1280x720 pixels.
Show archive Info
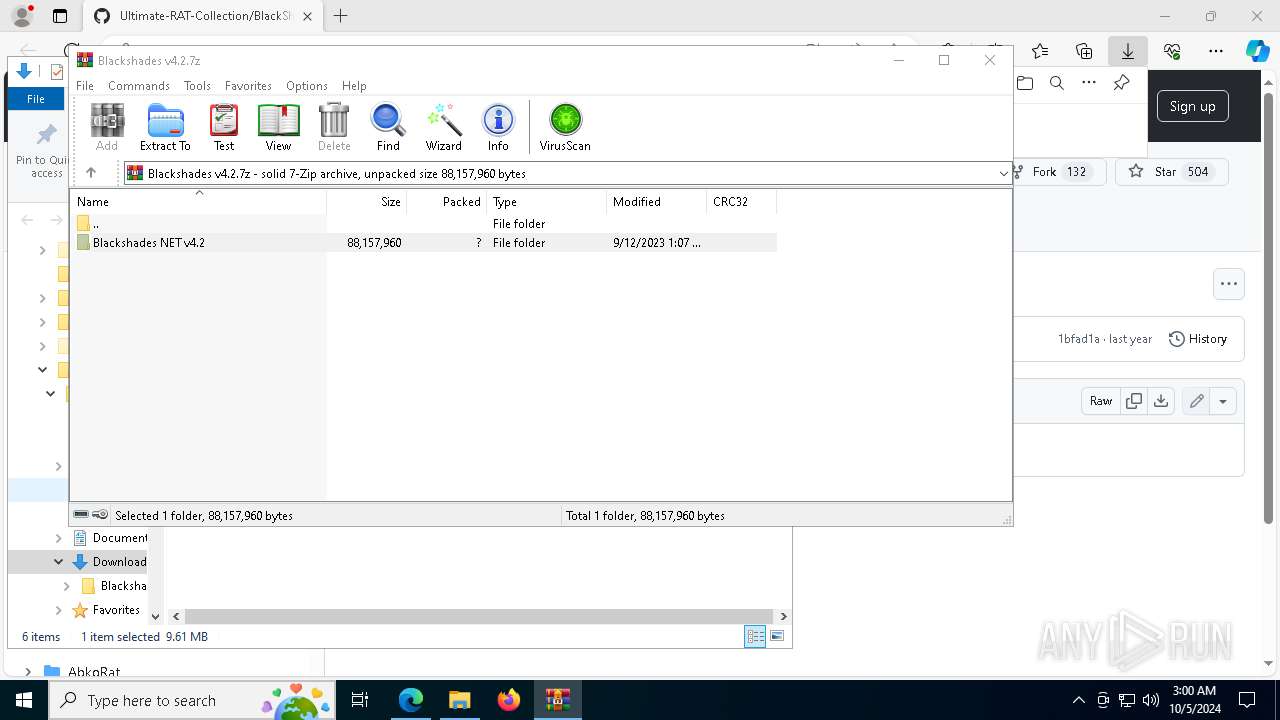pyautogui.click(x=498, y=127)
